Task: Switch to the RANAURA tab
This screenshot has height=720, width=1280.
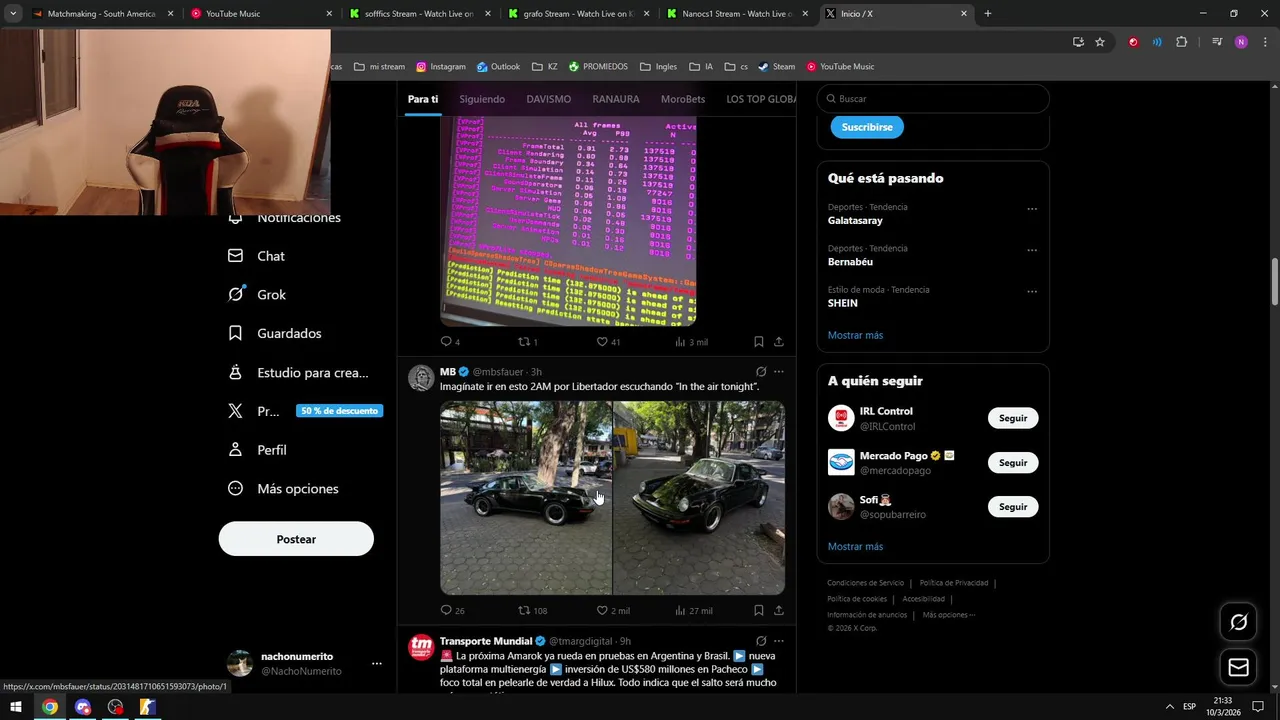Action: [x=616, y=99]
